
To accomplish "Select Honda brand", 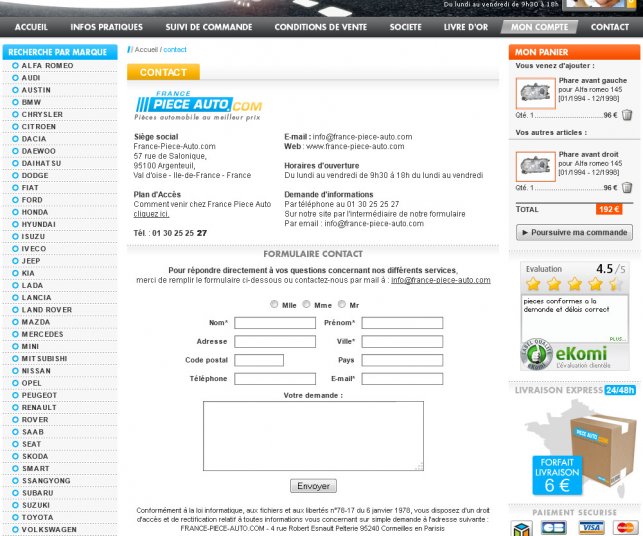I will (x=34, y=212).
